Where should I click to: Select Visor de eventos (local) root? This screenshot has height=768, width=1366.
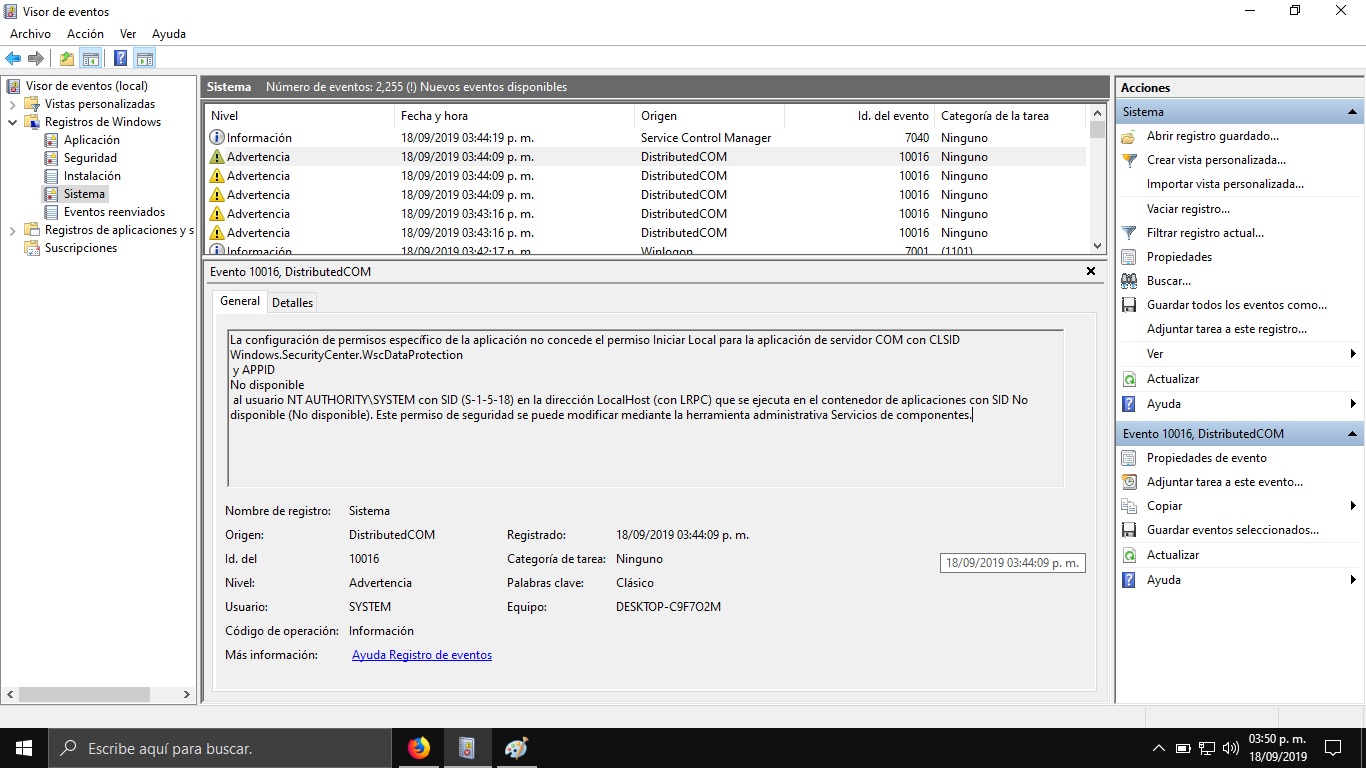pyautogui.click(x=87, y=86)
